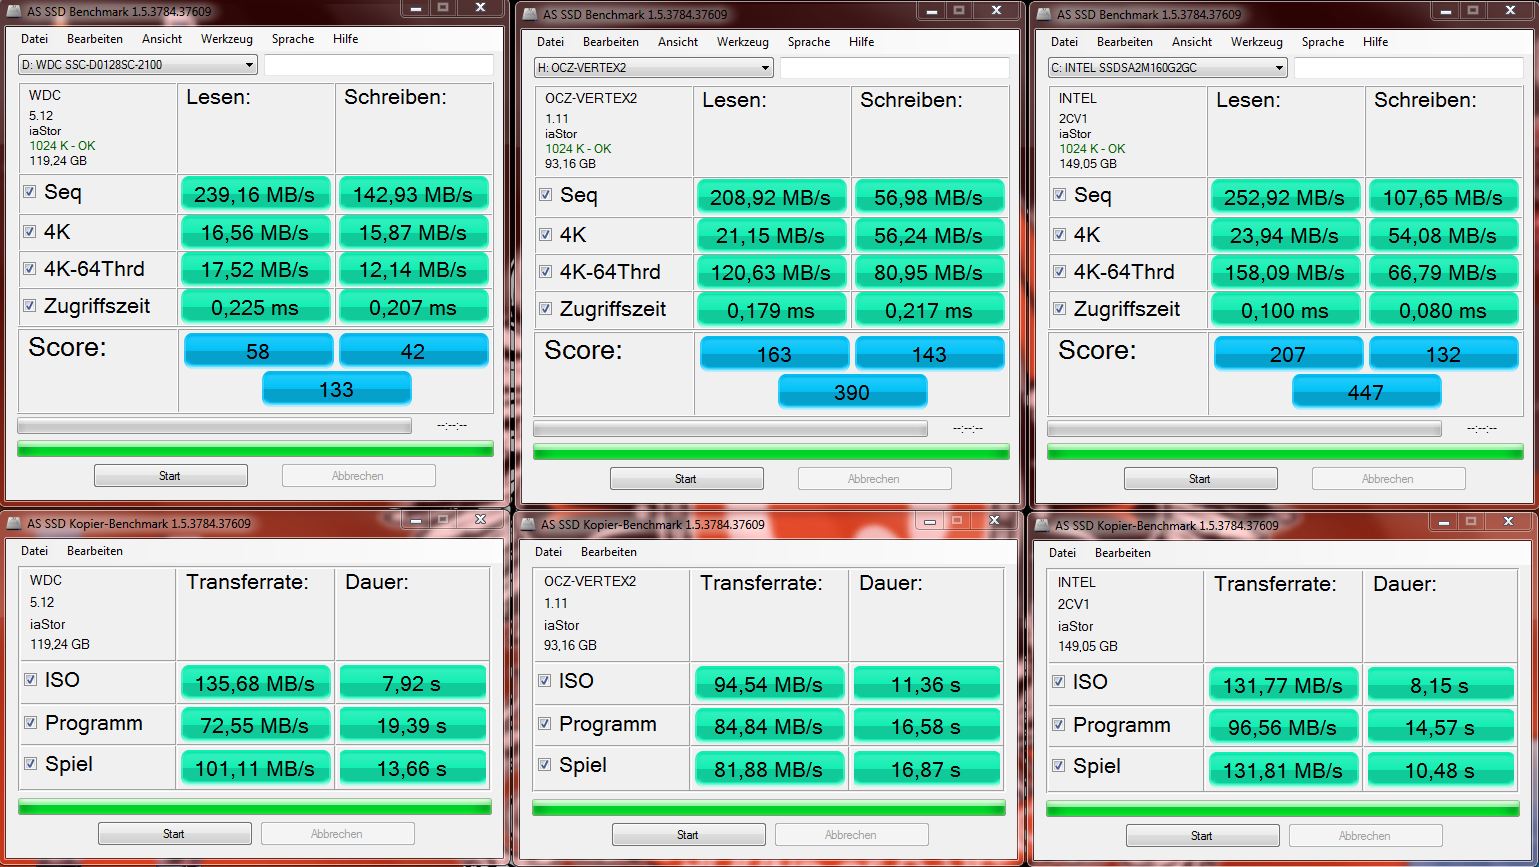1539x867 pixels.
Task: Open Bearbeiten menu in WDC Kopier-Benchmark window
Action: [95, 551]
